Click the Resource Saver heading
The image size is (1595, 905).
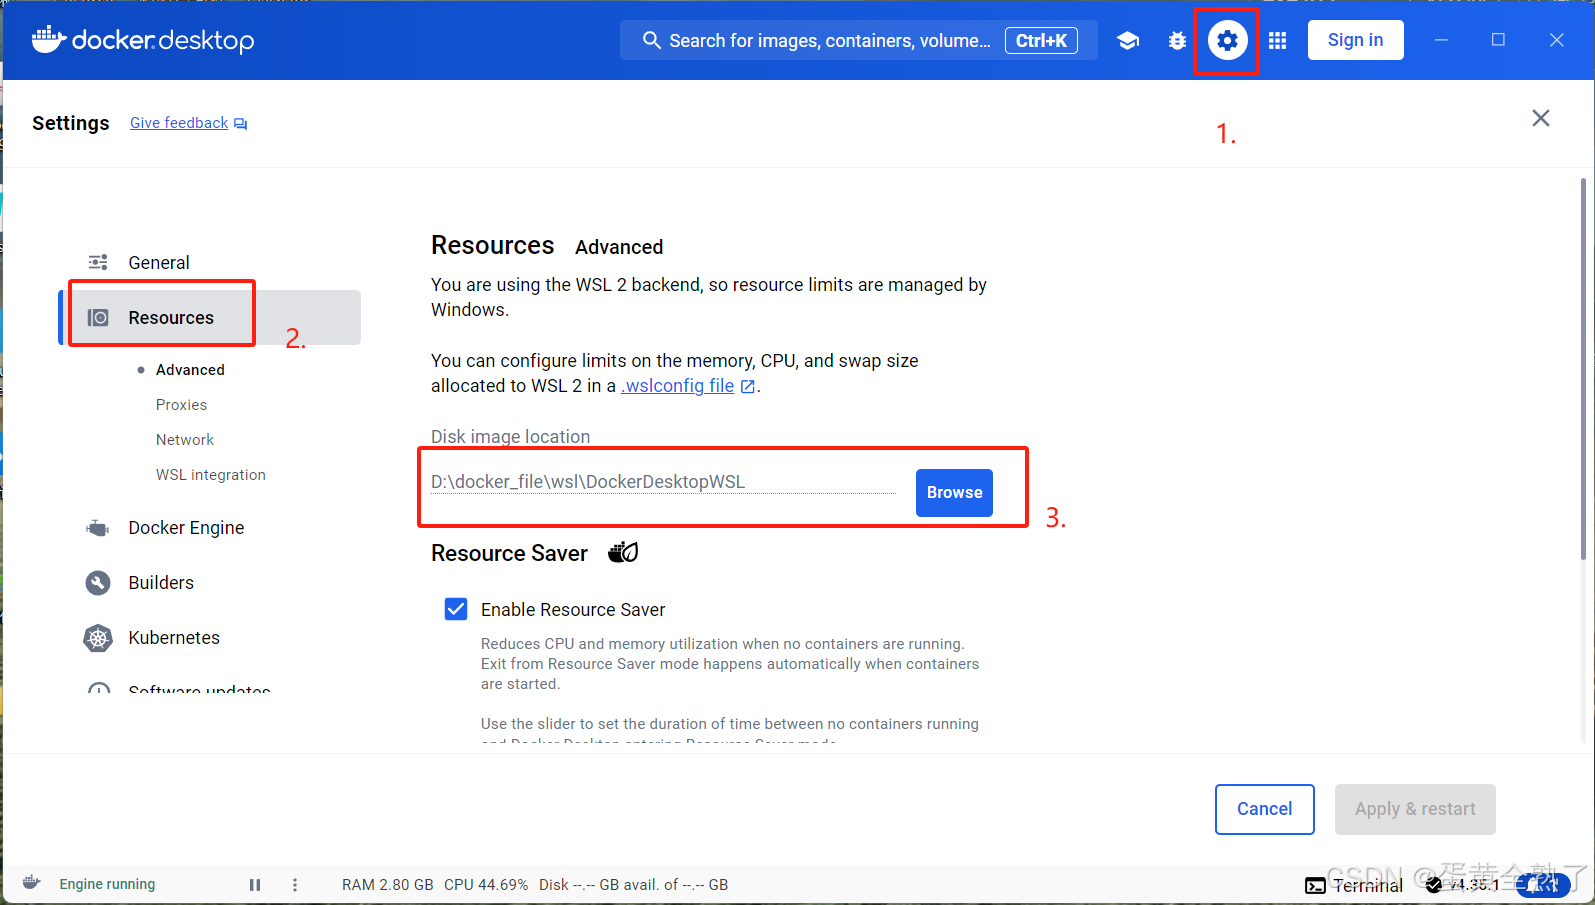pyautogui.click(x=509, y=553)
